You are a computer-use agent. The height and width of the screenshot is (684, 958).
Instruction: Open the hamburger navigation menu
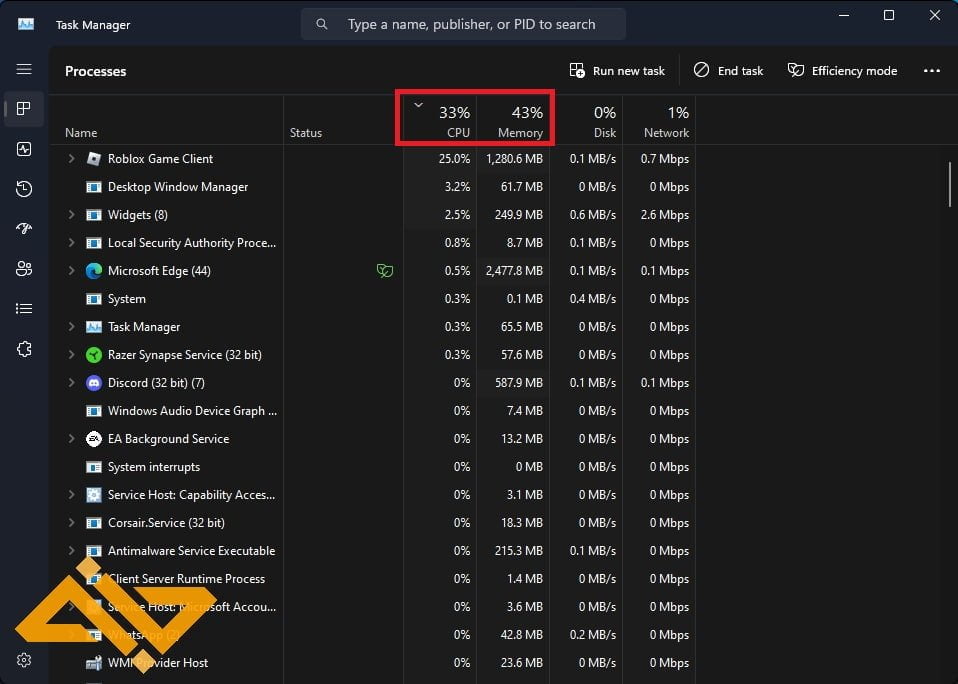tap(24, 69)
